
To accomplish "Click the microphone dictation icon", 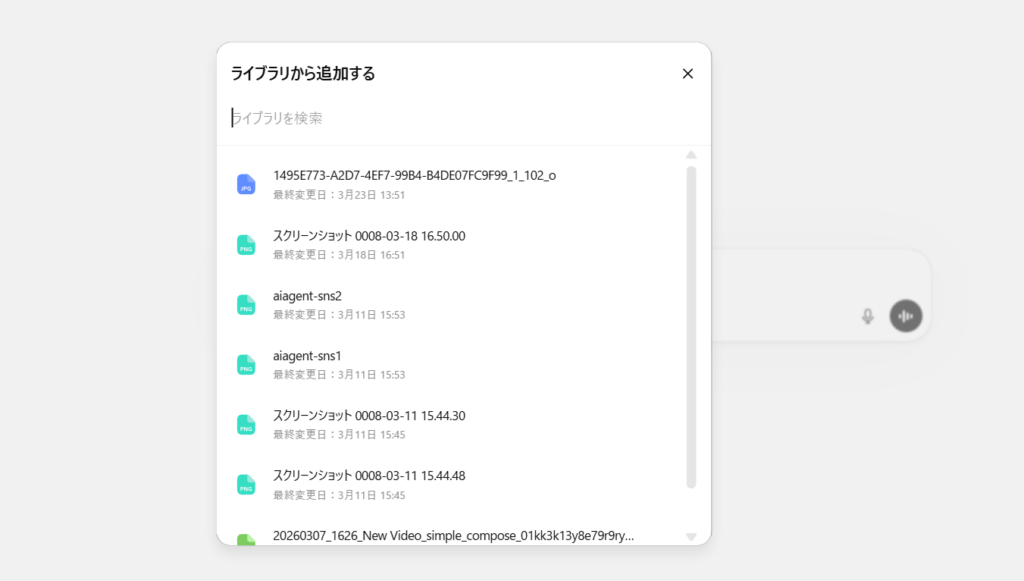I will coord(868,316).
